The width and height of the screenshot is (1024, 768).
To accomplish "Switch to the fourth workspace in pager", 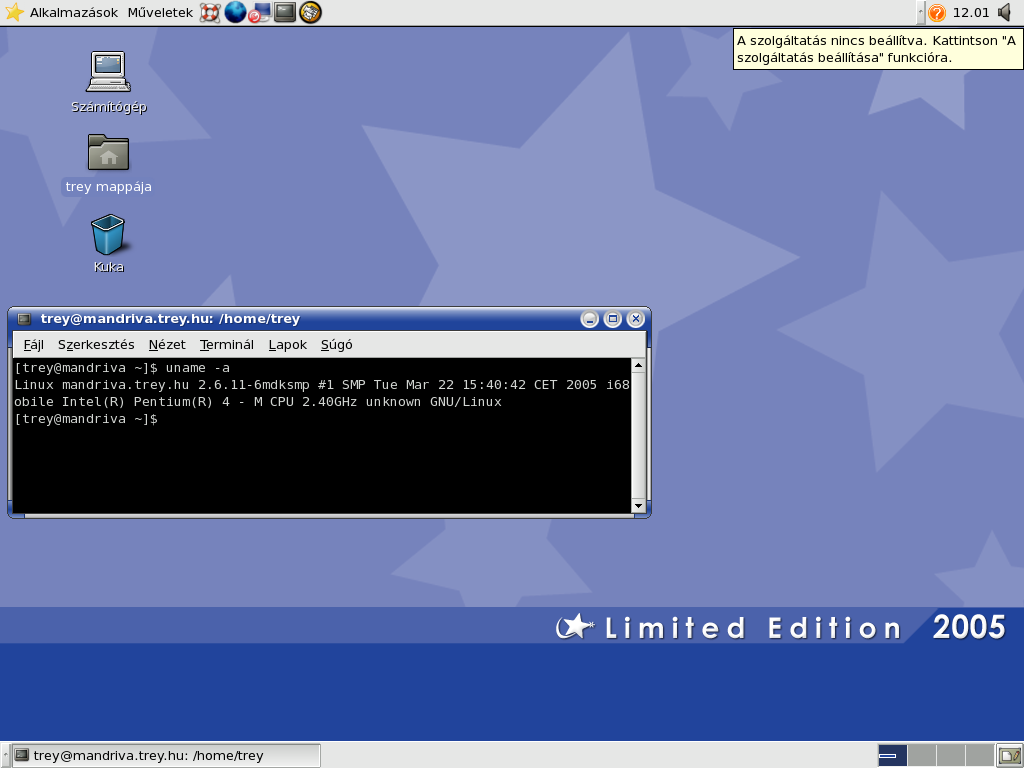I will click(980, 756).
